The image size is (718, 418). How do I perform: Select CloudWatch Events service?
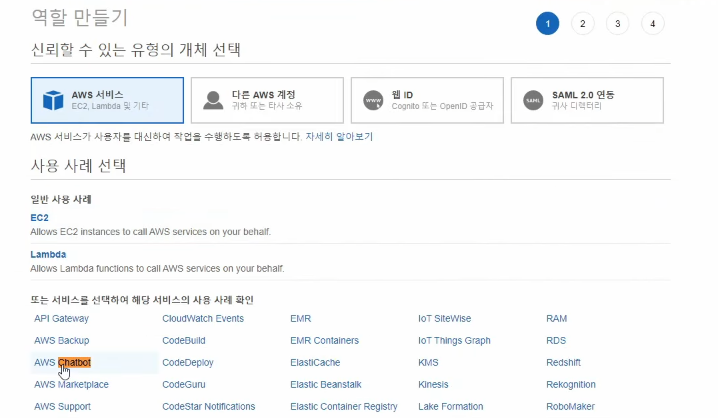[x=203, y=319]
